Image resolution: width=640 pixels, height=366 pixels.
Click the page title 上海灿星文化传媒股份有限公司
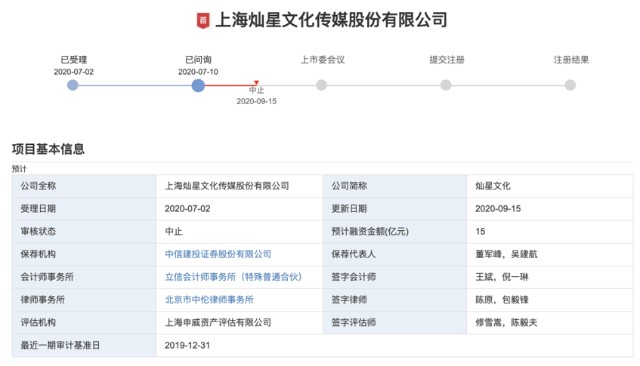(x=331, y=20)
